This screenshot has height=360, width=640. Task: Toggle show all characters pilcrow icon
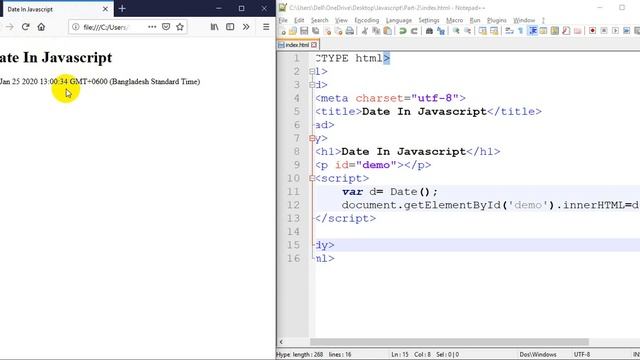(x=521, y=31)
